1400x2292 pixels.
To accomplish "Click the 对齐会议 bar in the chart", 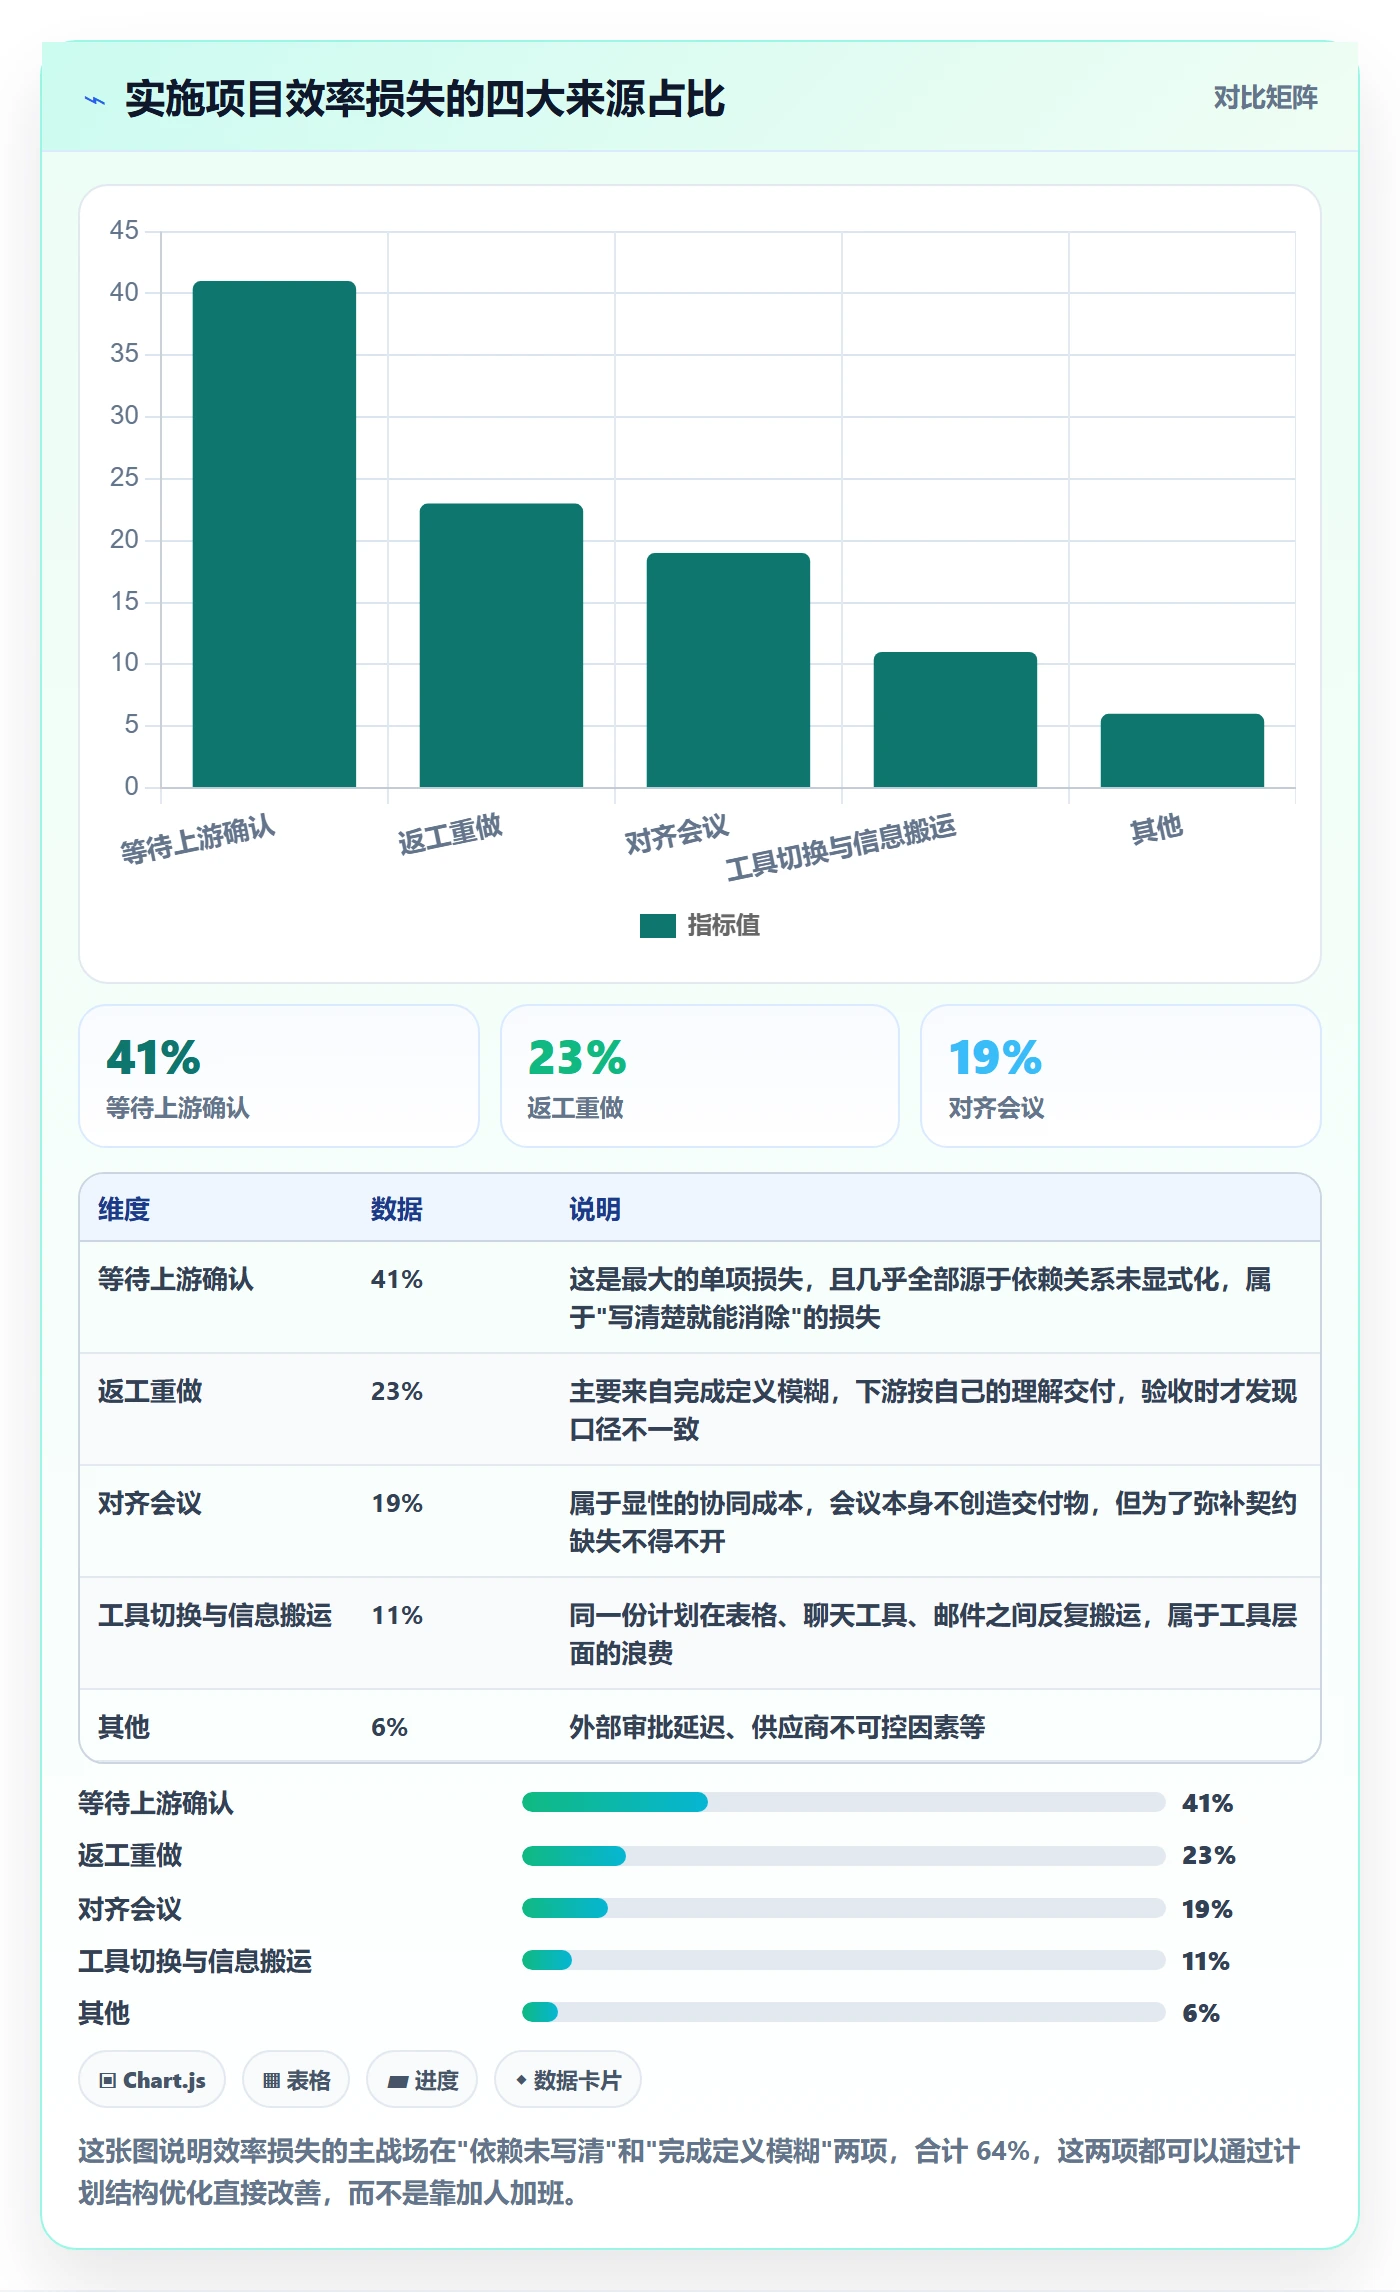I will [728, 670].
